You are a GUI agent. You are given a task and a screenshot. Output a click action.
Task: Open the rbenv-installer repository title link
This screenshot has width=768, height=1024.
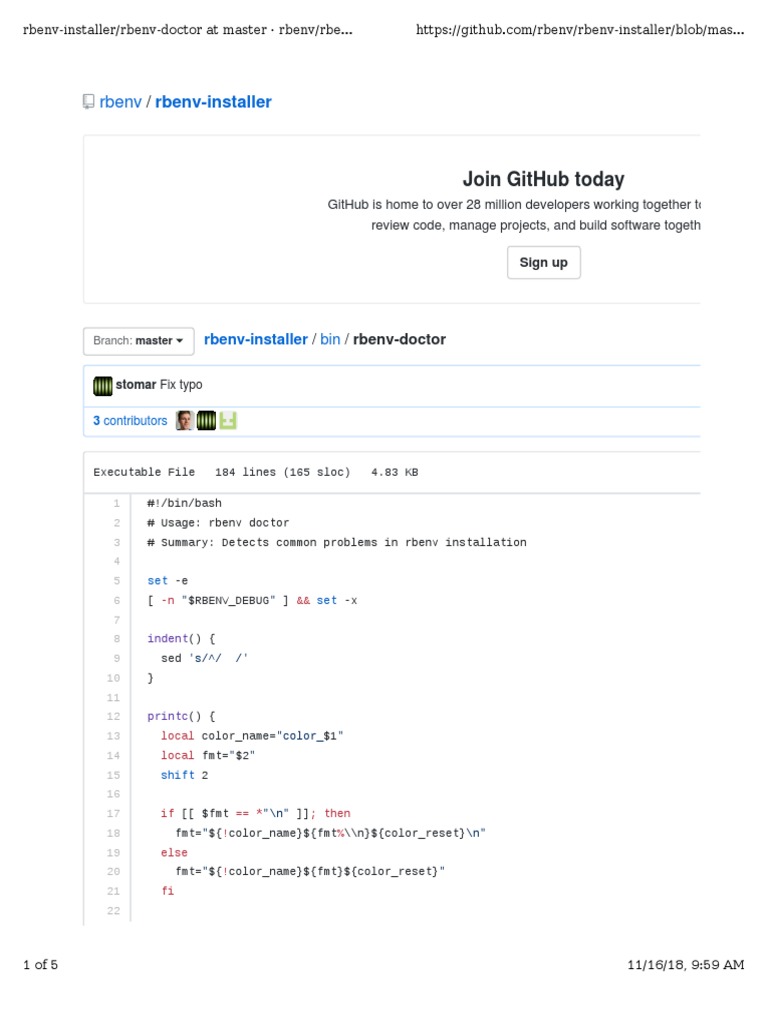213,102
